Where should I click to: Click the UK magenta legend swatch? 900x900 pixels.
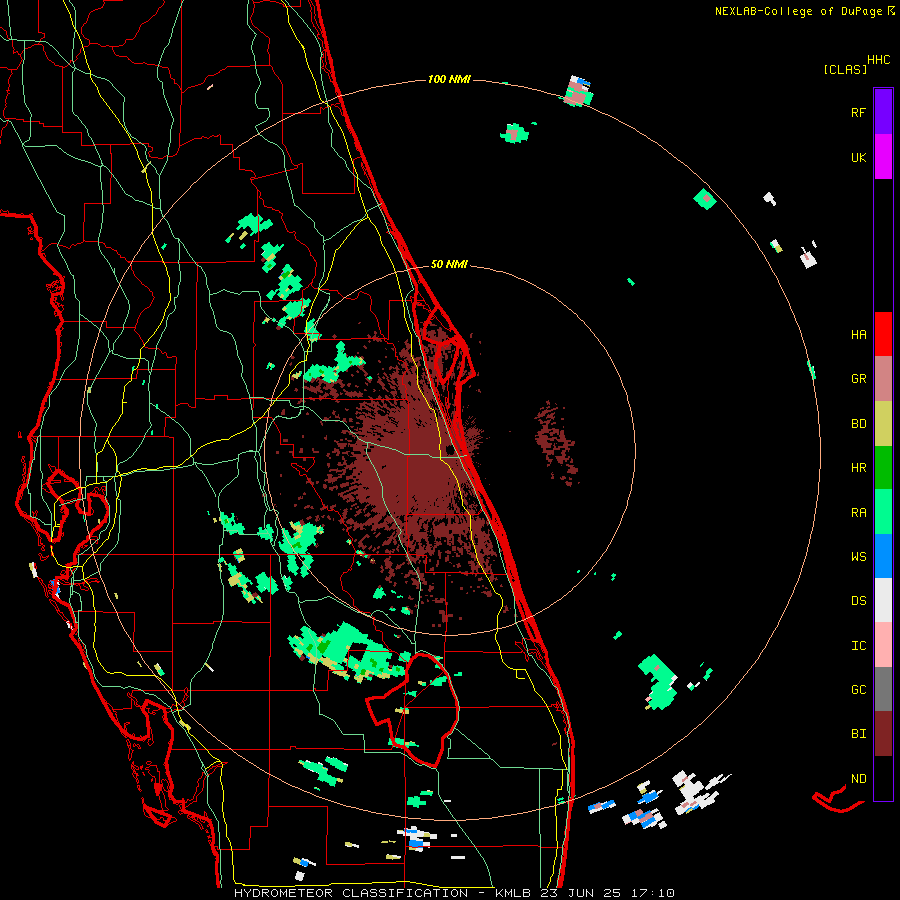883,157
